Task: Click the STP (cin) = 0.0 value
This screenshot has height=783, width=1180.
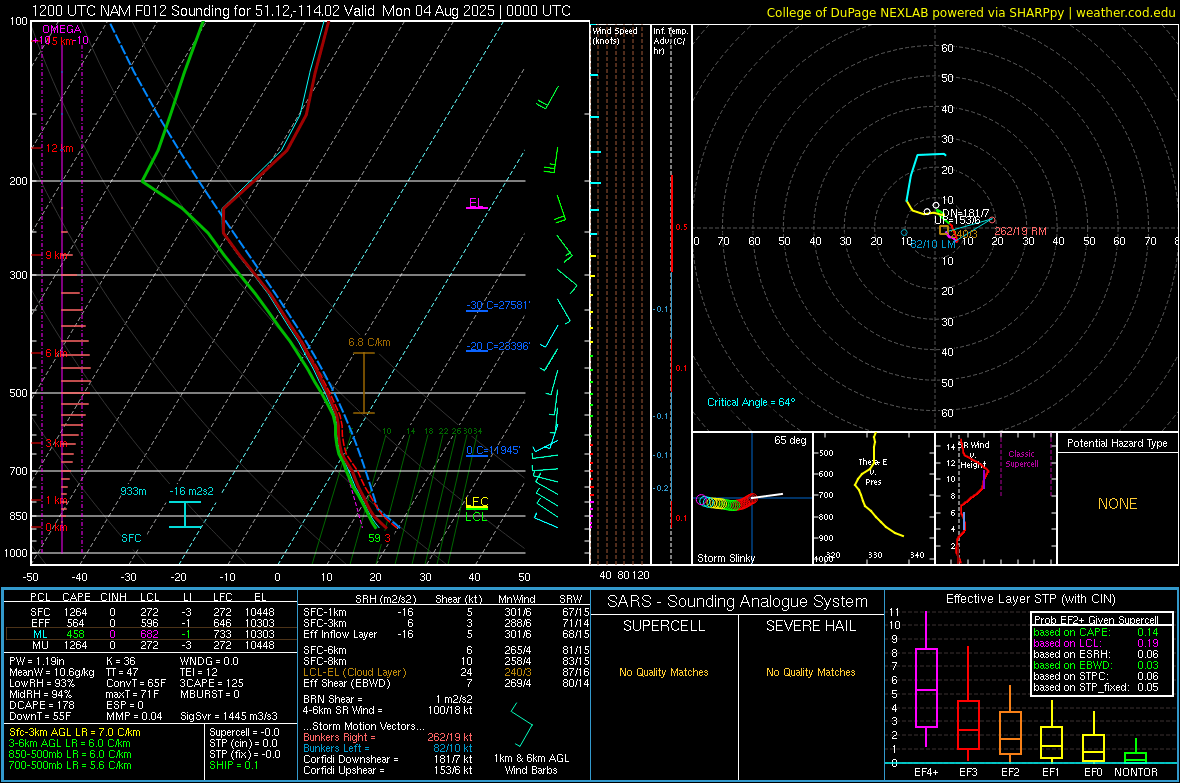Action: 243,743
